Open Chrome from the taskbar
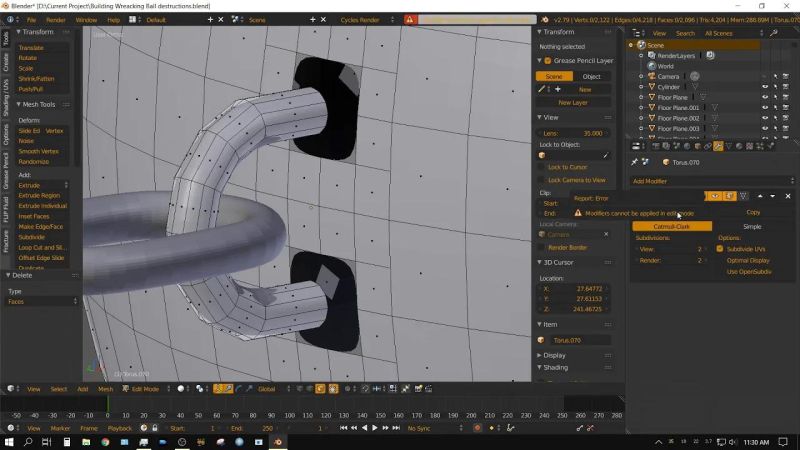The width and height of the screenshot is (800, 450). [x=105, y=442]
